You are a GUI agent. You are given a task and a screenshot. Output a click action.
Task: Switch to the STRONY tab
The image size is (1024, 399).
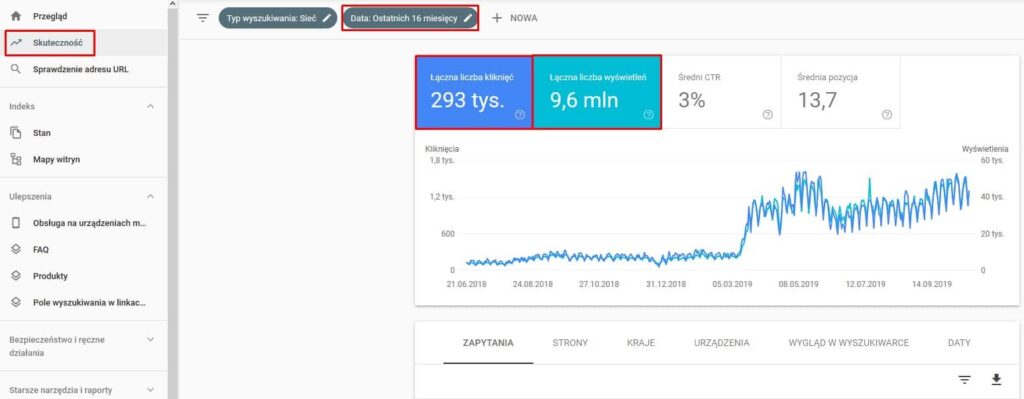pos(570,343)
